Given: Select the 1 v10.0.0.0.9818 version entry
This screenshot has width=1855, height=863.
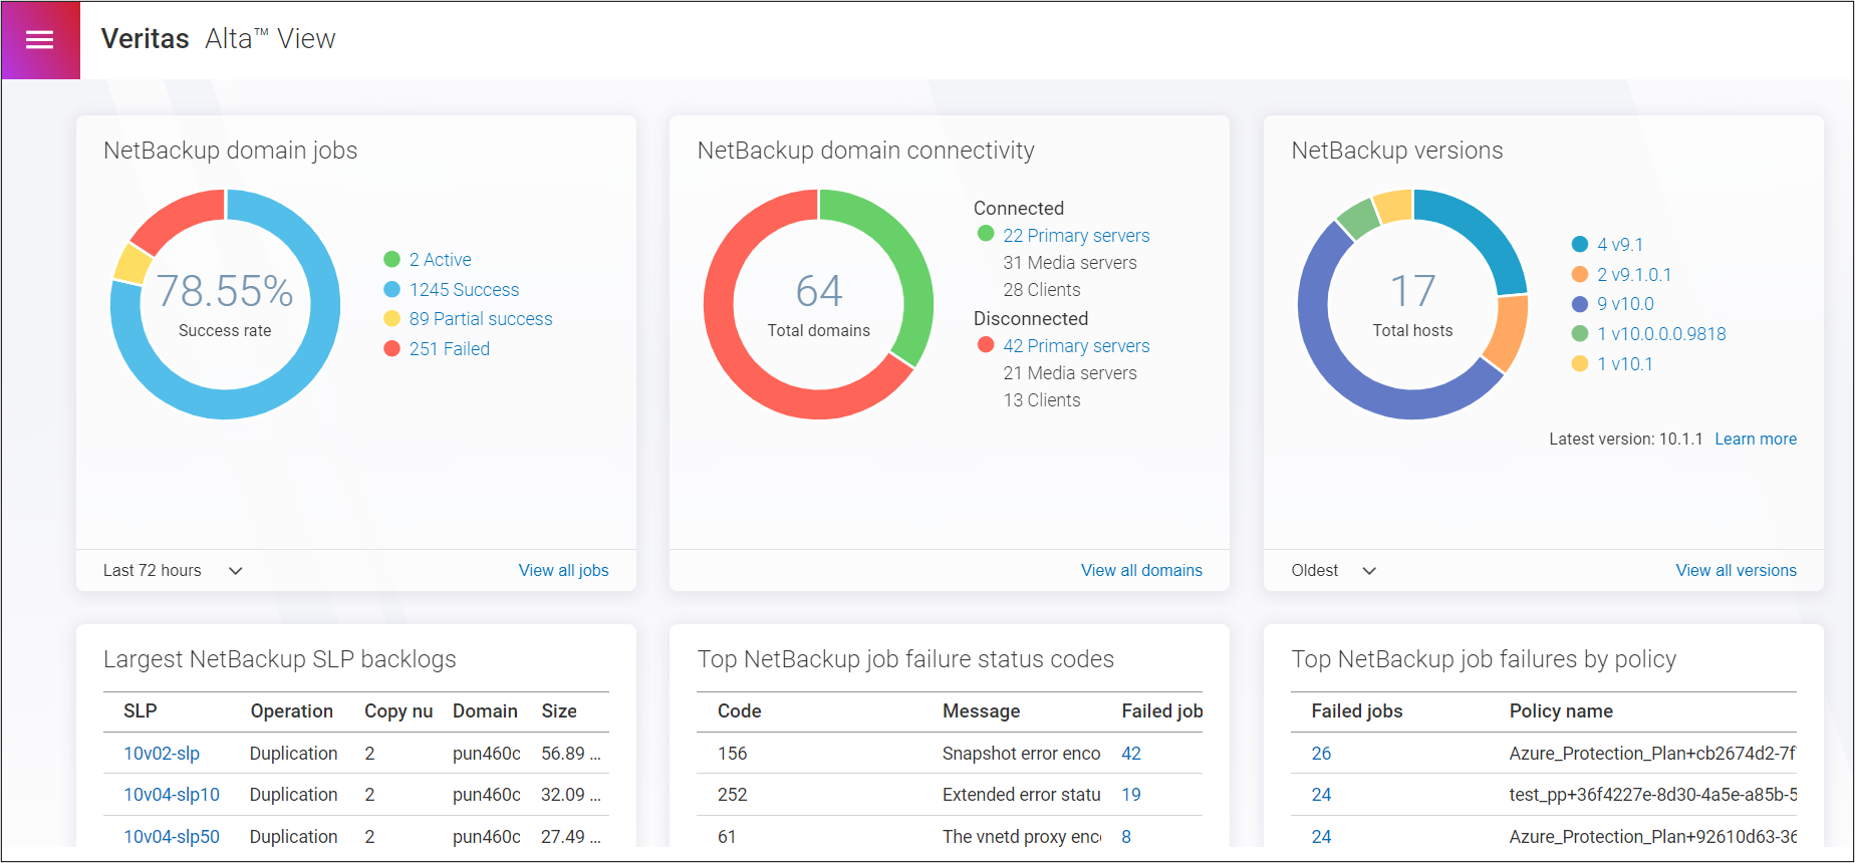Looking at the screenshot, I should [1661, 334].
